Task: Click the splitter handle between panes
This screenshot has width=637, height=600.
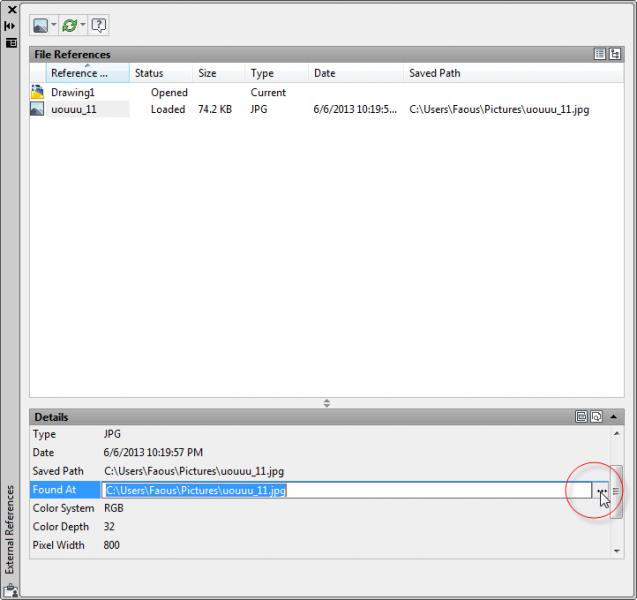Action: click(327, 403)
